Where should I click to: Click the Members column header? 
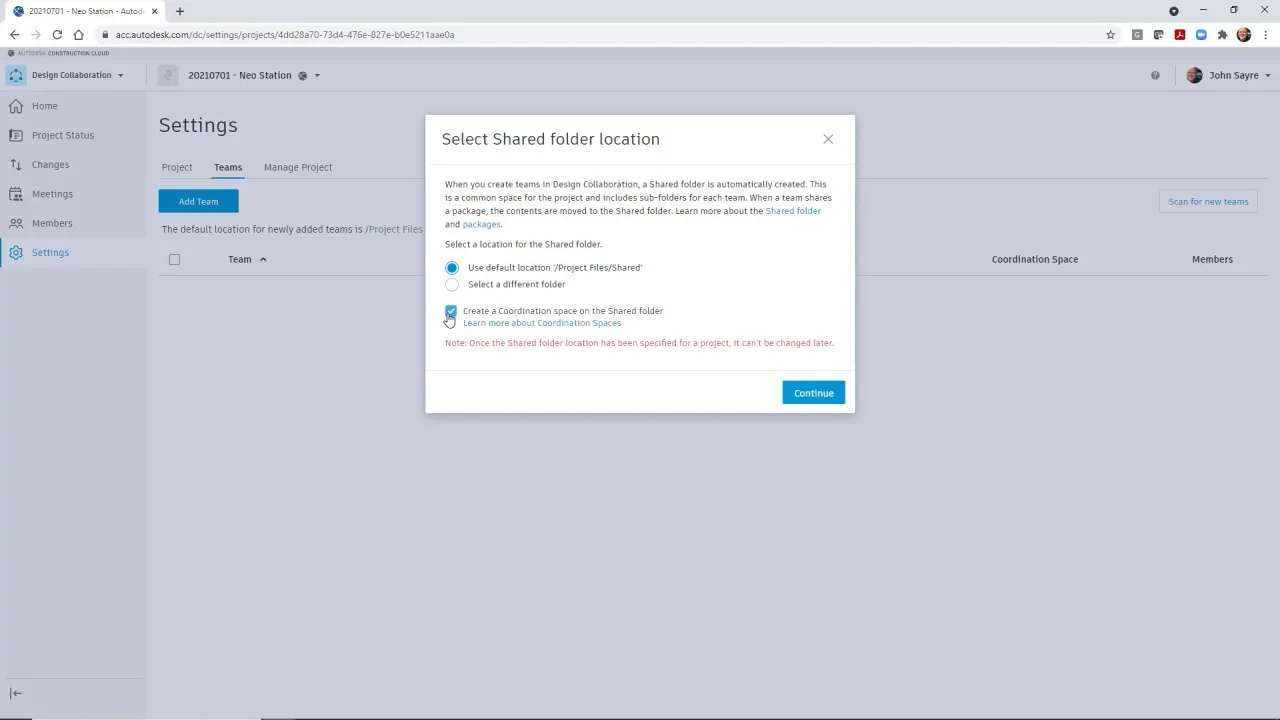(x=1212, y=259)
